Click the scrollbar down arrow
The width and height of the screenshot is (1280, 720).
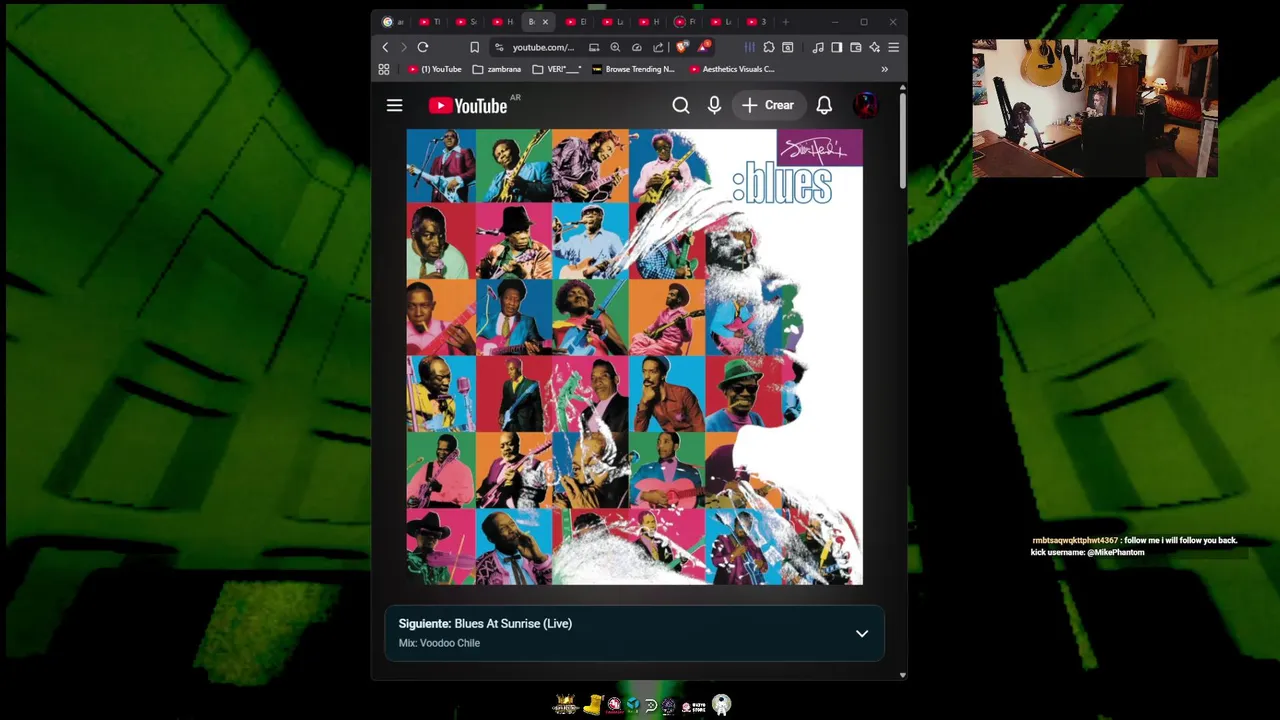(x=902, y=675)
